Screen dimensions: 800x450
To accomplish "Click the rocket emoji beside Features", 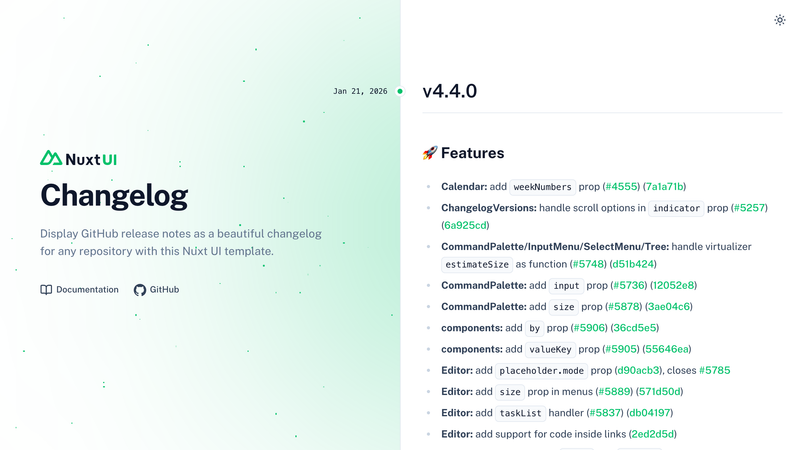I will click(430, 153).
